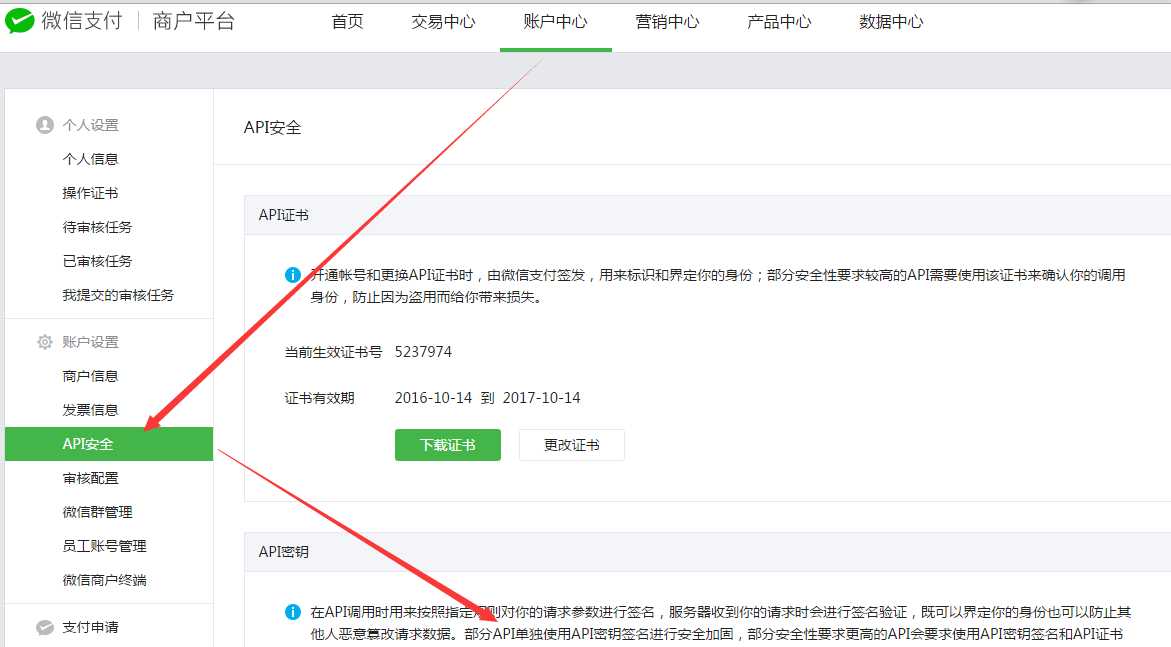Click the expiry date 2017-10-14
This screenshot has width=1171, height=647.
pyautogui.click(x=541, y=398)
